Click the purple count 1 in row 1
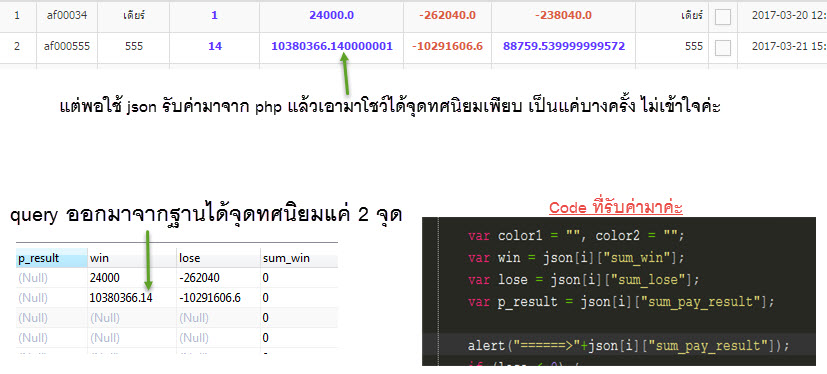Viewport: 827px width, 374px height. click(214, 16)
